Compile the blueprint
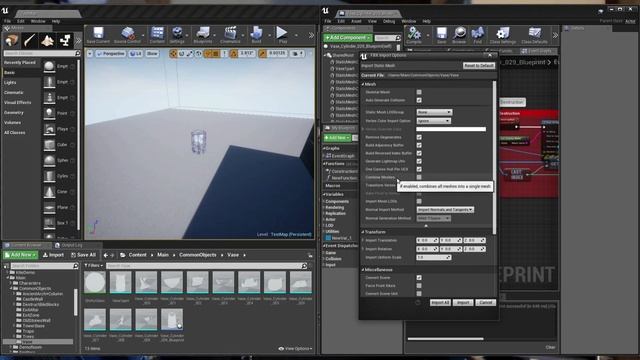Screen dimensions: 640x360 (x=414, y=35)
